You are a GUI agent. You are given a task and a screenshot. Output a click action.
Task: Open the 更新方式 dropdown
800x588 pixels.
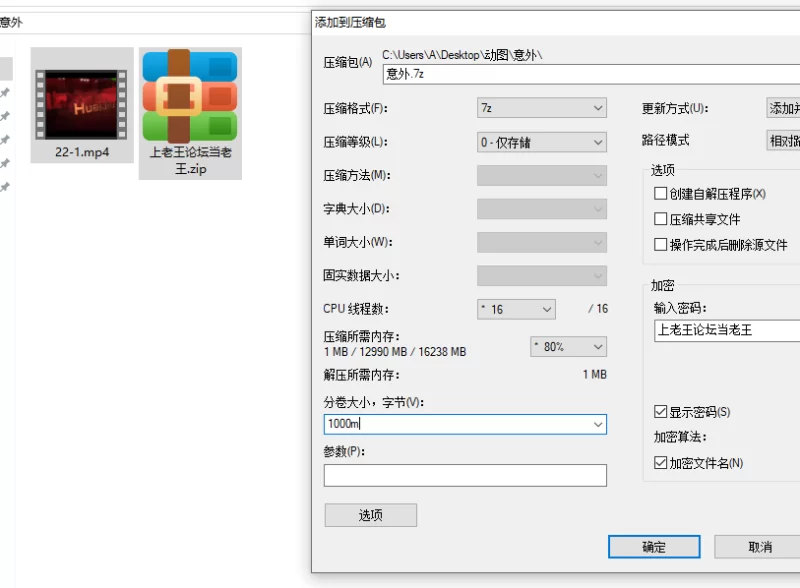tap(783, 108)
